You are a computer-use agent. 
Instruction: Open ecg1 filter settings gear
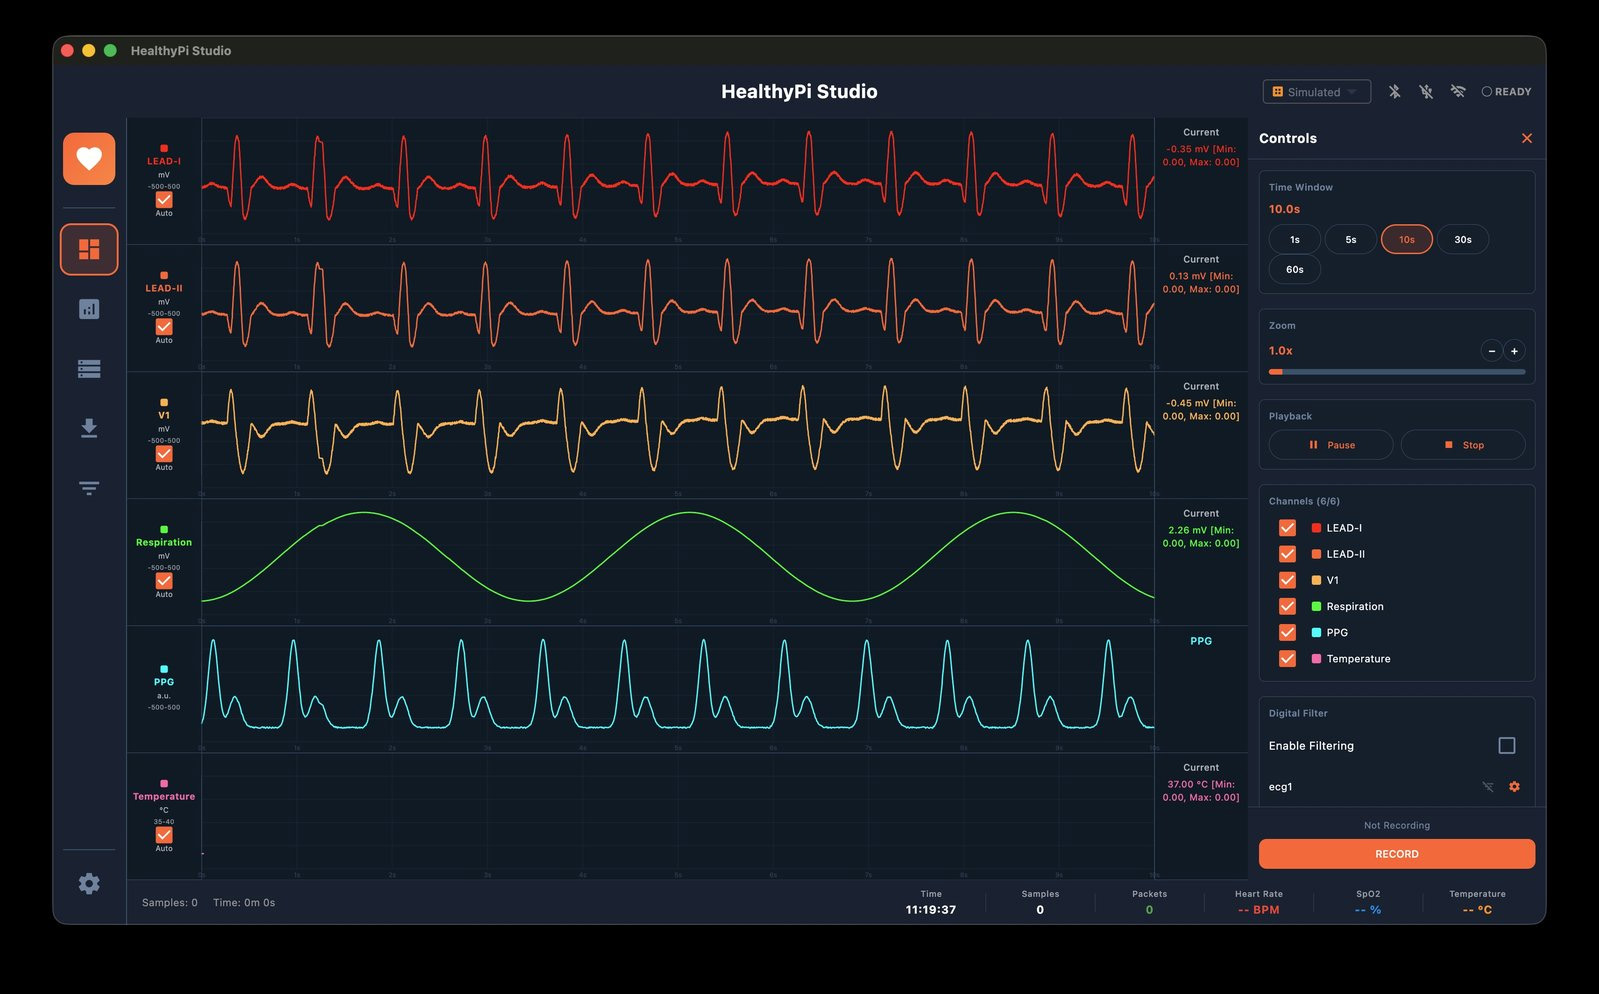[1514, 787]
